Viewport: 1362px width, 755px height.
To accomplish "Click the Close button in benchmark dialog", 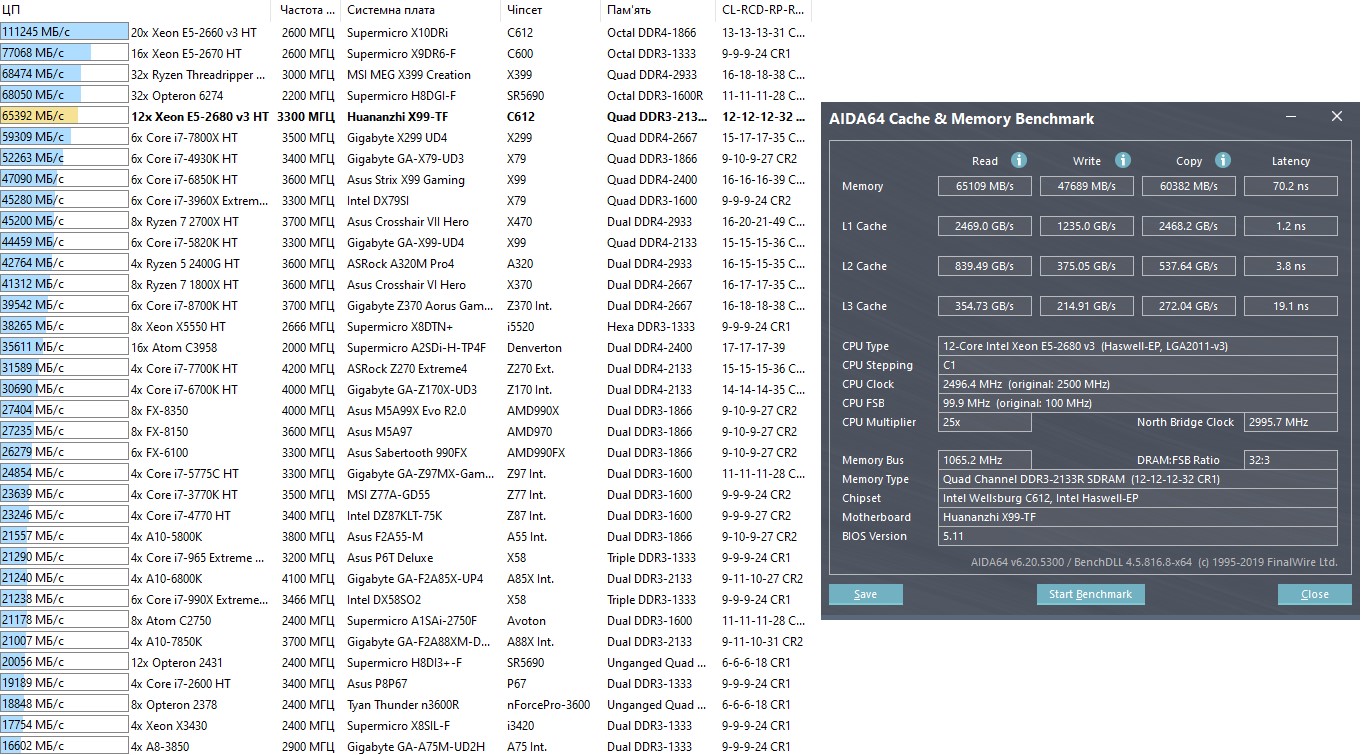I will coord(1314,594).
